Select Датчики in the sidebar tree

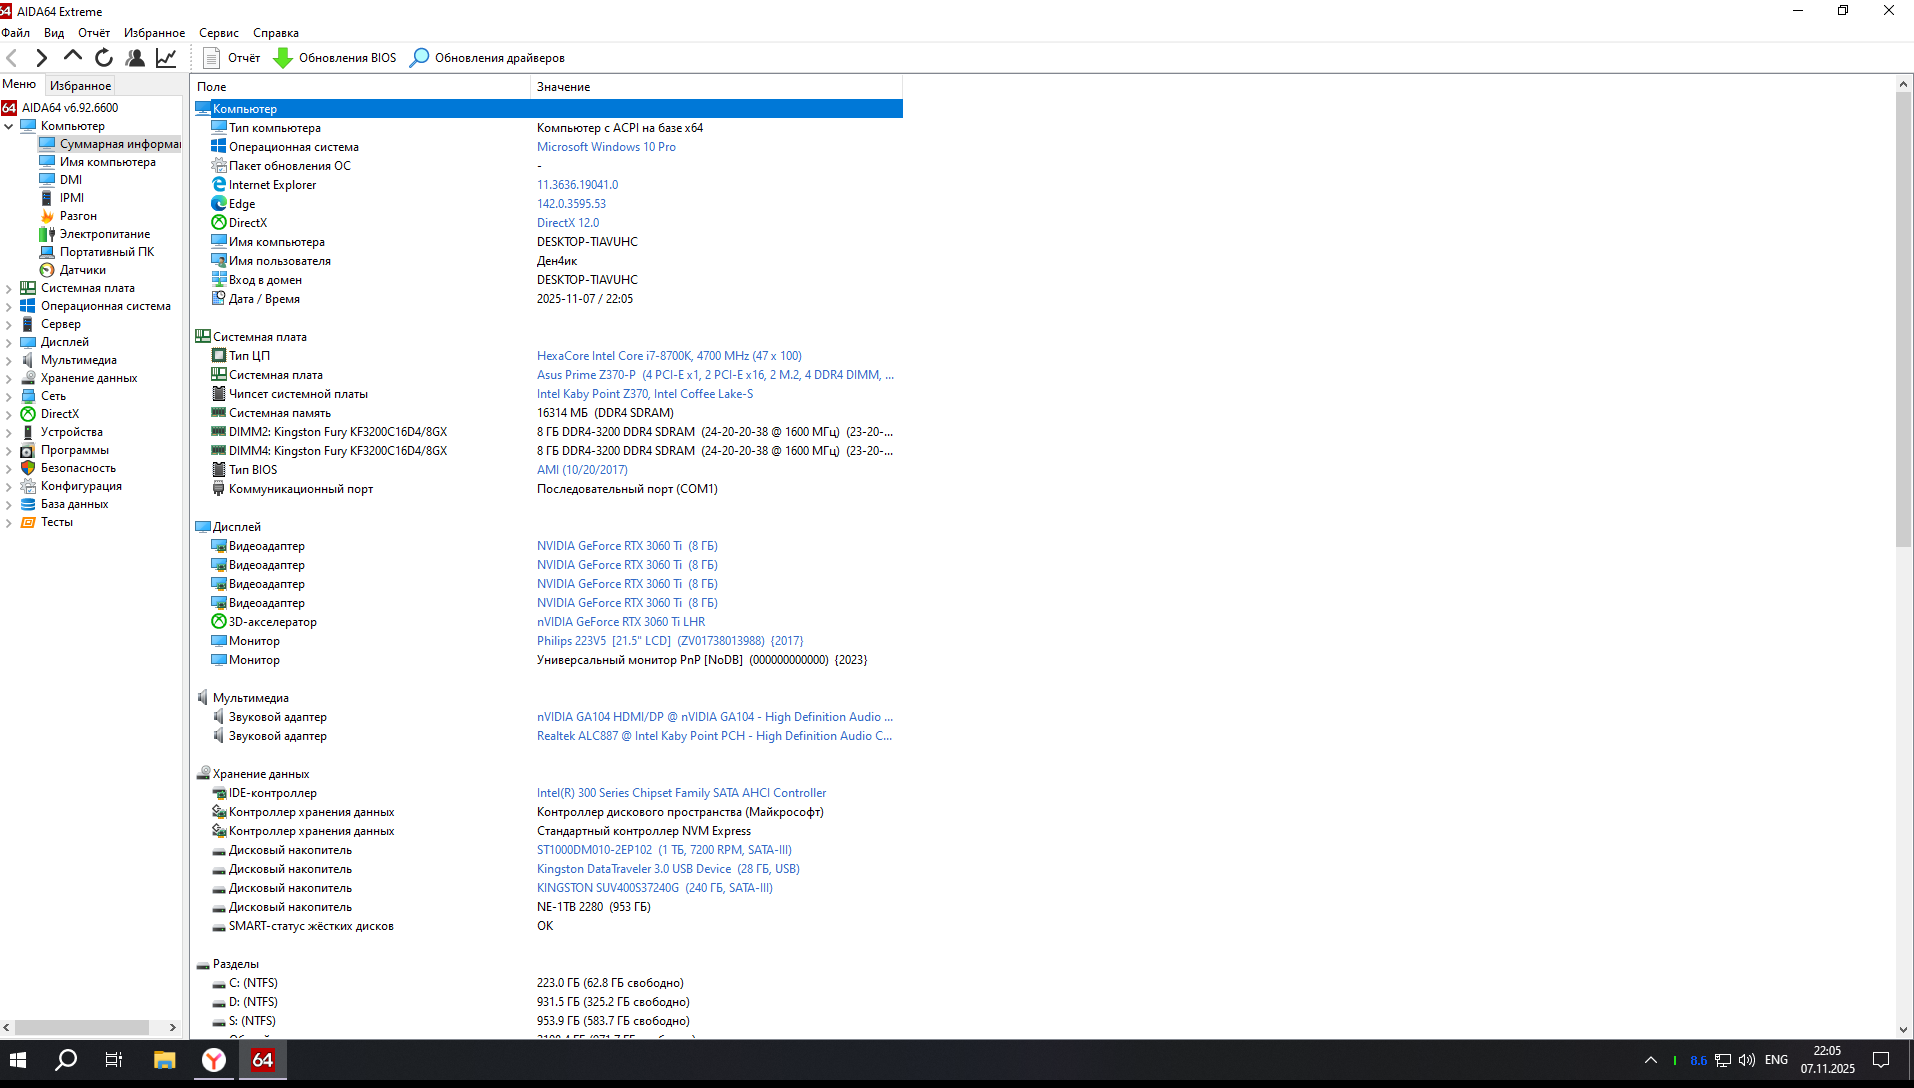pyautogui.click(x=82, y=270)
